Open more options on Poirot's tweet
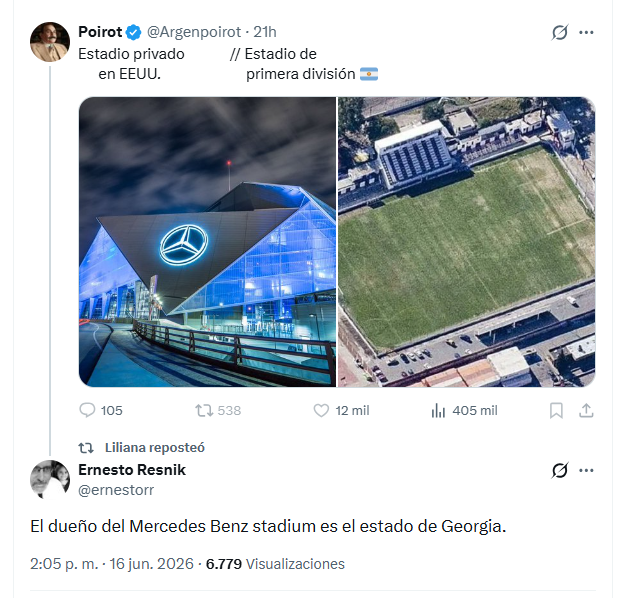 pos(586,32)
